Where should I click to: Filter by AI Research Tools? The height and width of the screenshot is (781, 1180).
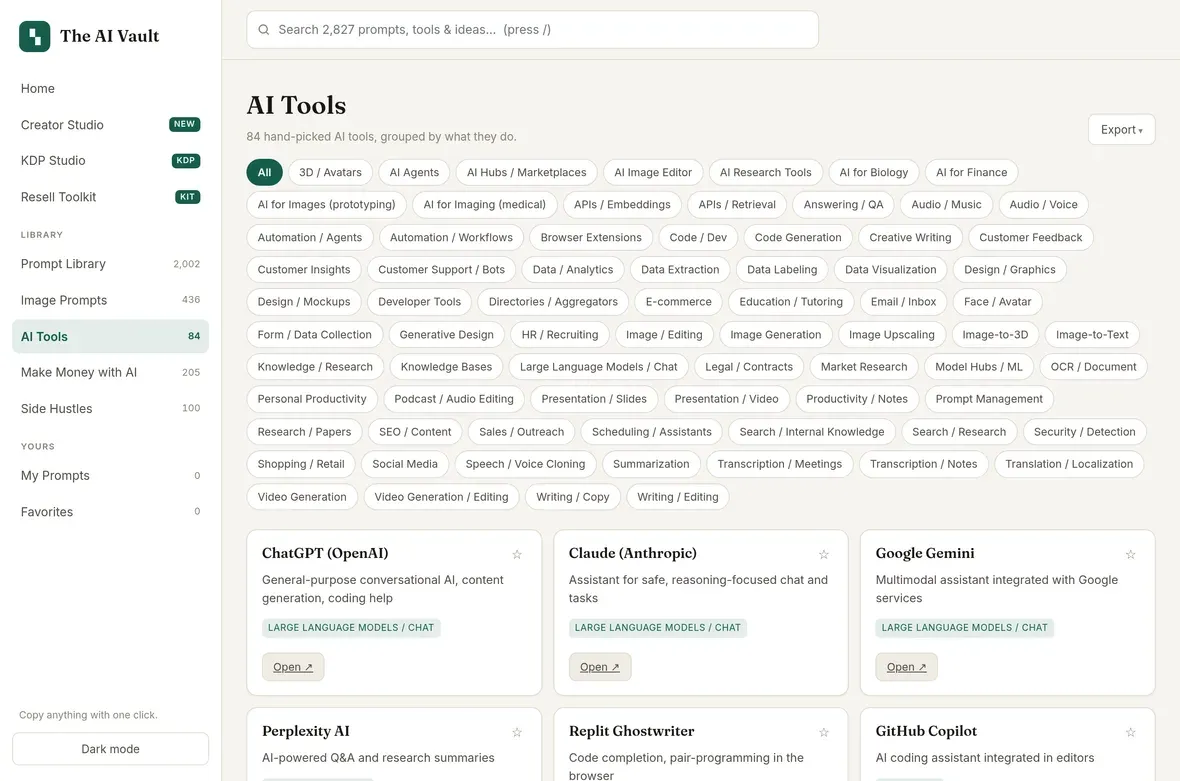point(765,172)
